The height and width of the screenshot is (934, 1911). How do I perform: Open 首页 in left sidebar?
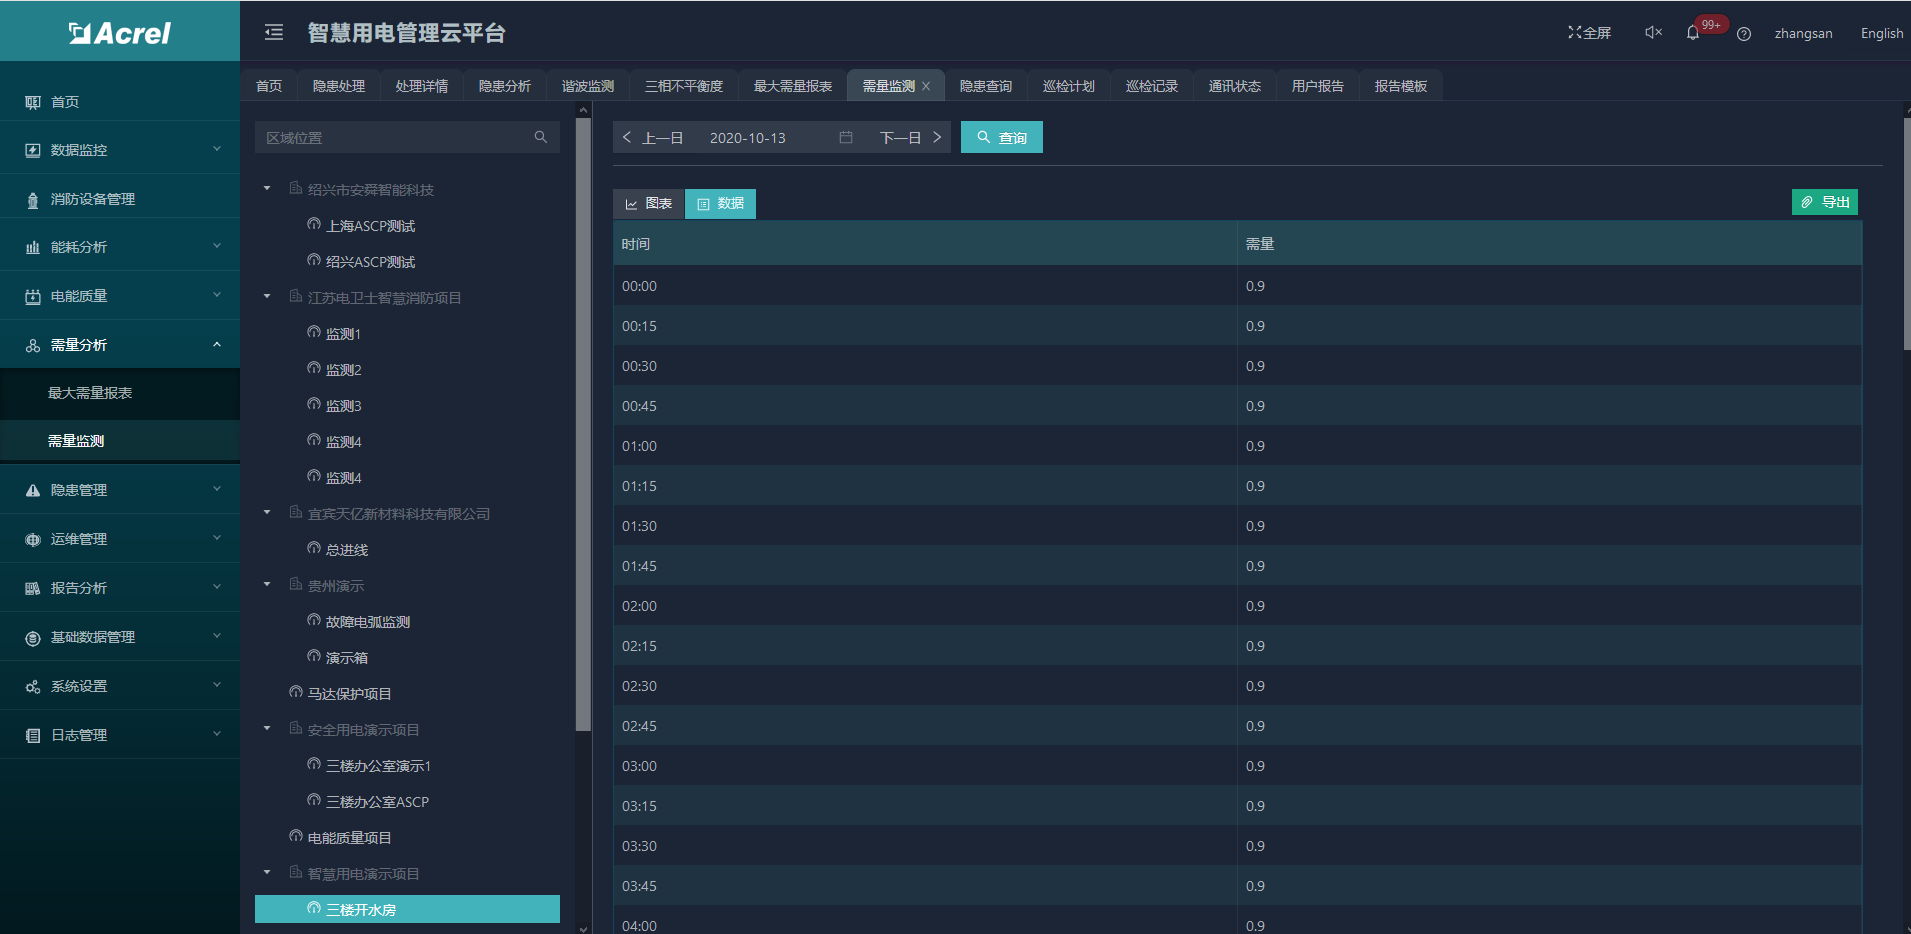pos(120,102)
